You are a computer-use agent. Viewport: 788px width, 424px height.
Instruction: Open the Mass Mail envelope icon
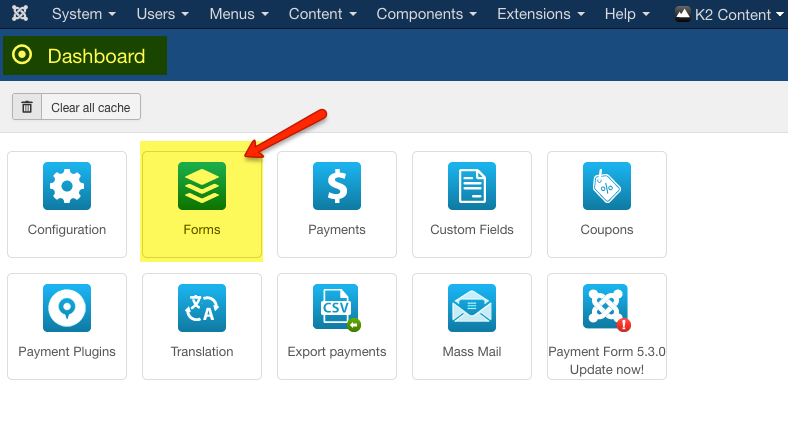point(472,308)
